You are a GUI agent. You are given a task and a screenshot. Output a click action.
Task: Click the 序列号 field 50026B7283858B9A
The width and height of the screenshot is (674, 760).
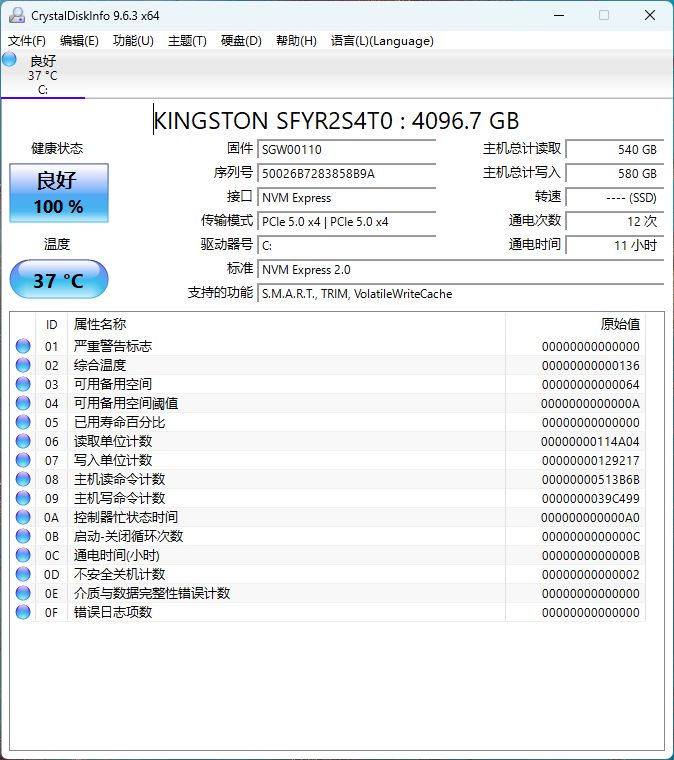[346, 174]
